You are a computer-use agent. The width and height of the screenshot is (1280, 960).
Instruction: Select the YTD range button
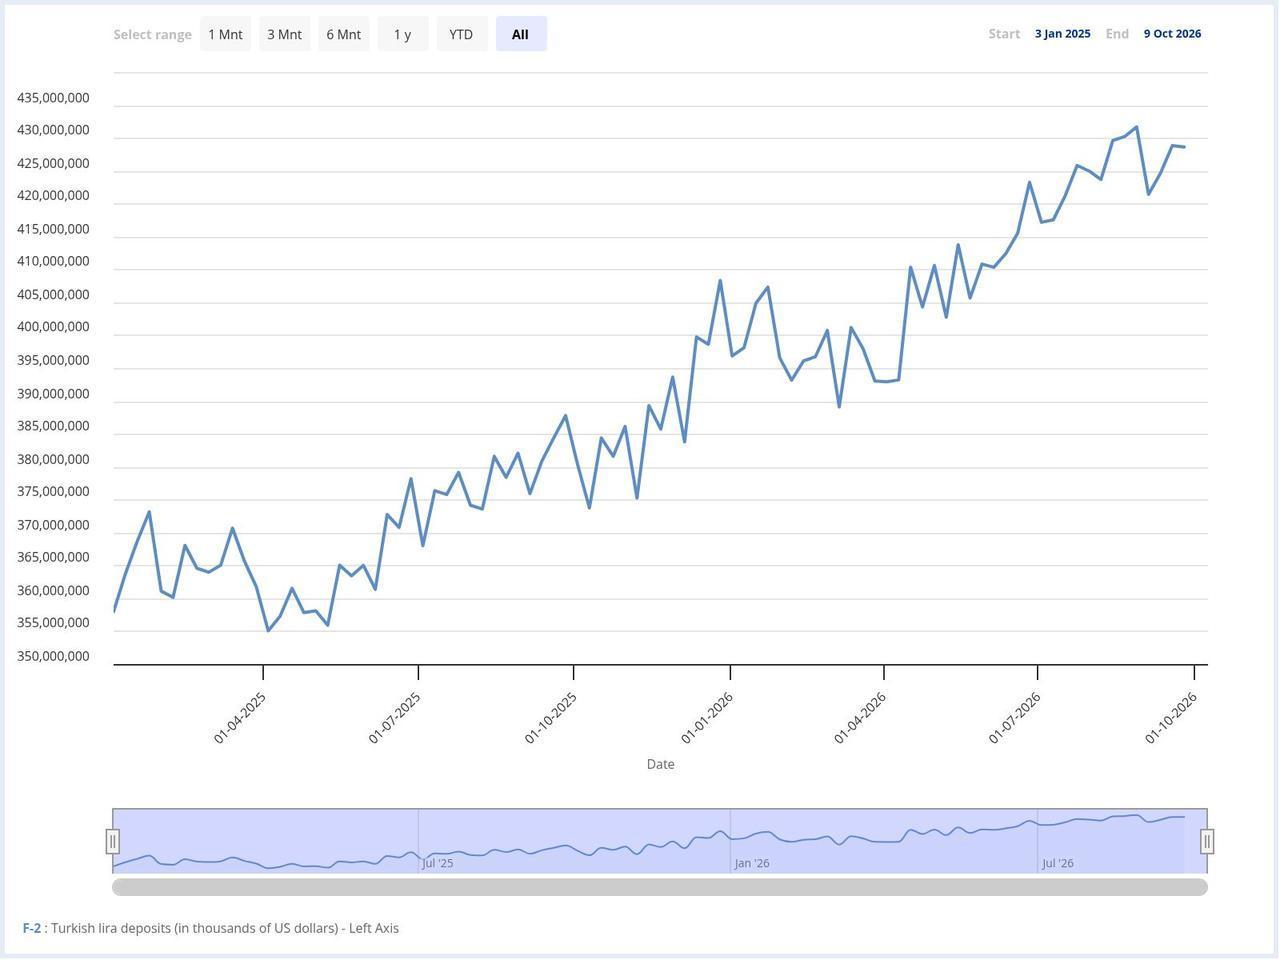pyautogui.click(x=461, y=34)
